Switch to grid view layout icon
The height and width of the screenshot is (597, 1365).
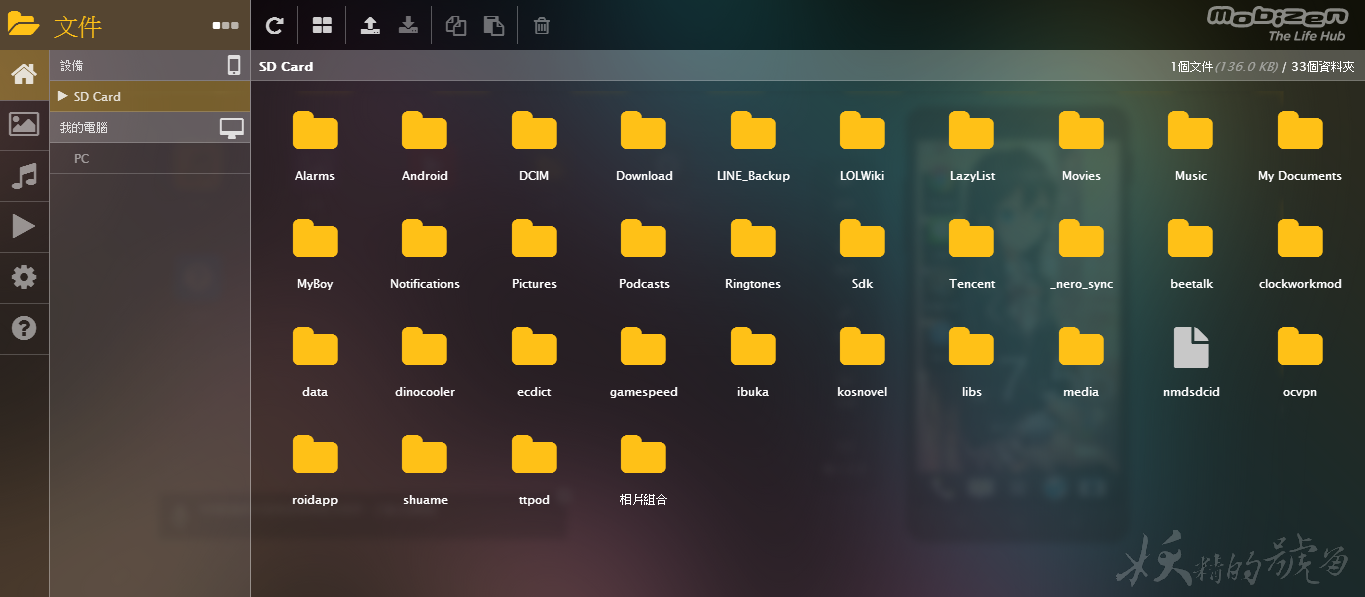[322, 25]
